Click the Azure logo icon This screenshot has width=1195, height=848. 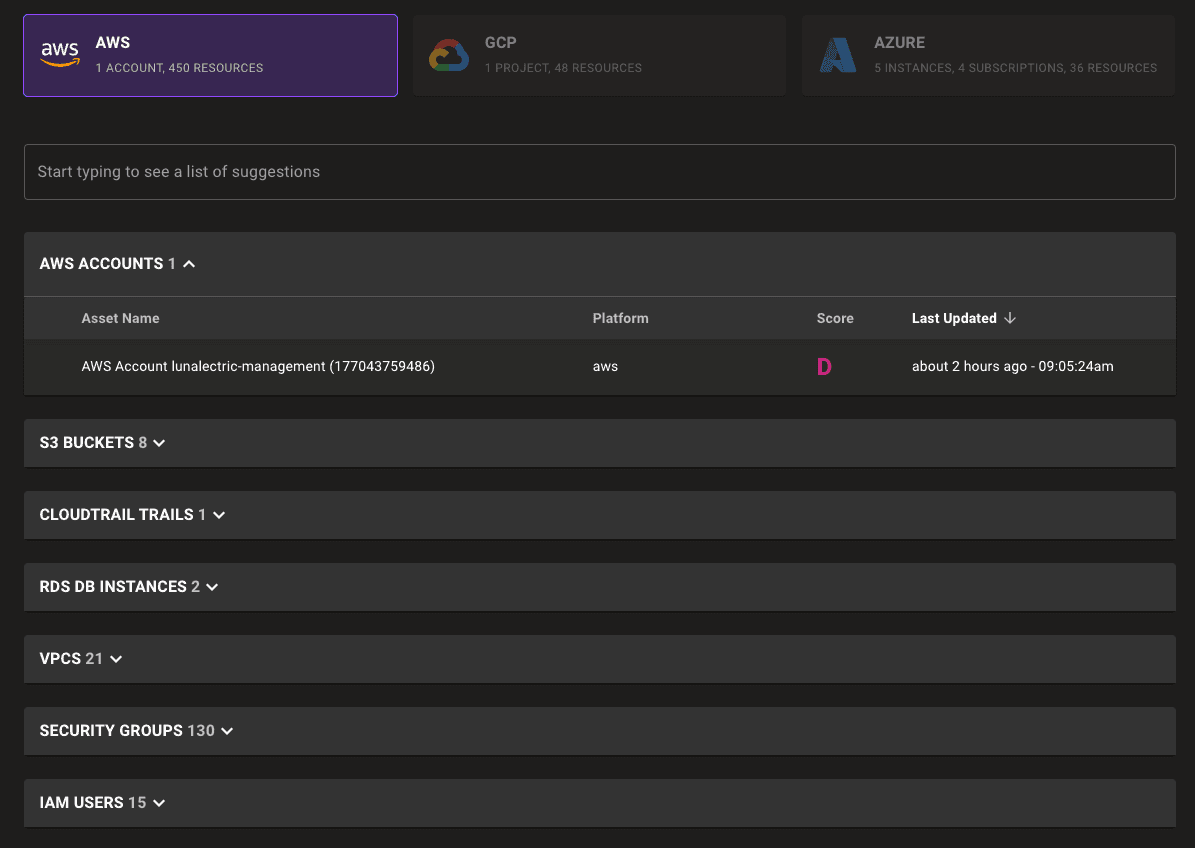pyautogui.click(x=837, y=55)
